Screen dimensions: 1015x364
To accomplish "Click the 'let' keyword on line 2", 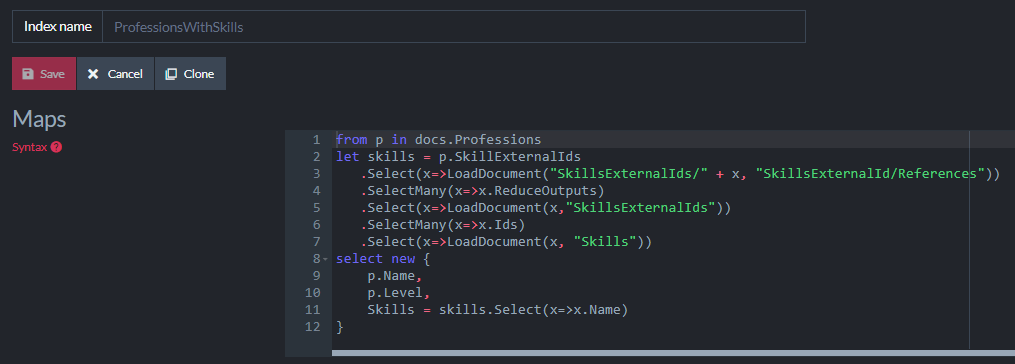I will point(348,157).
